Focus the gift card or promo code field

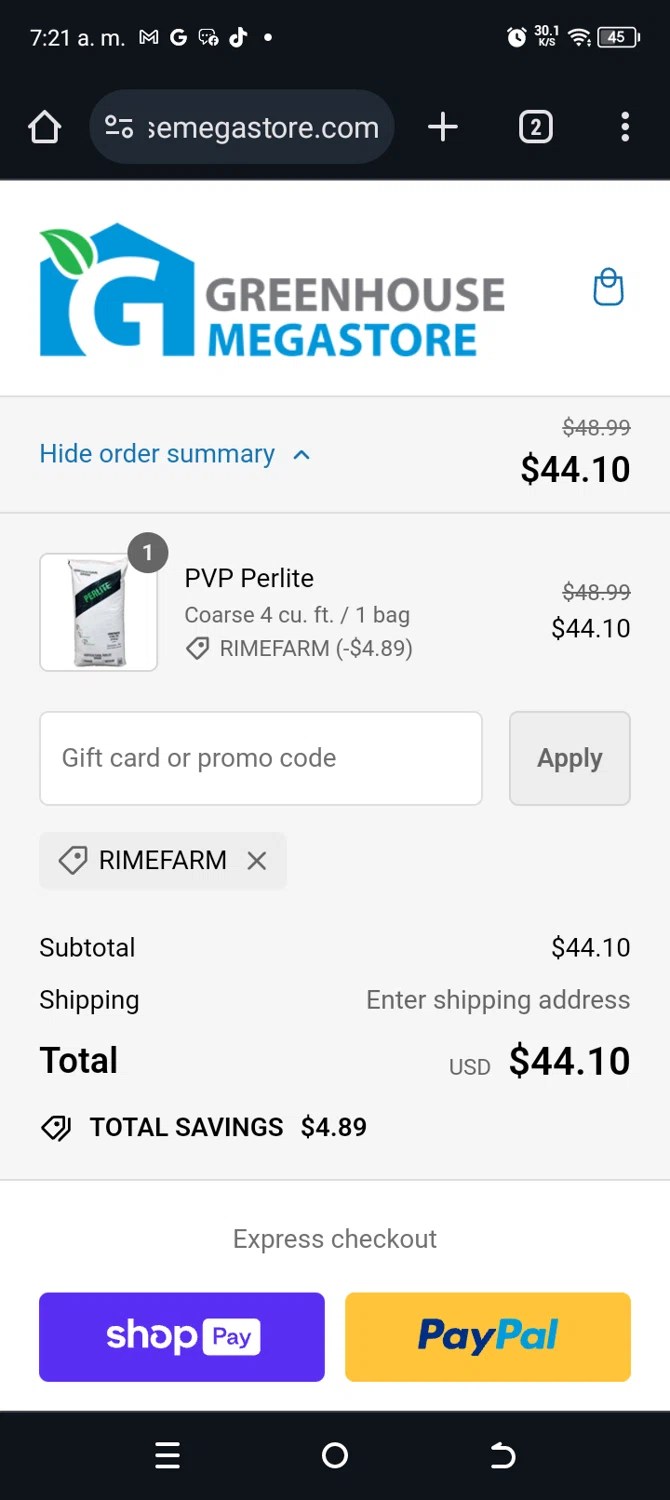260,758
